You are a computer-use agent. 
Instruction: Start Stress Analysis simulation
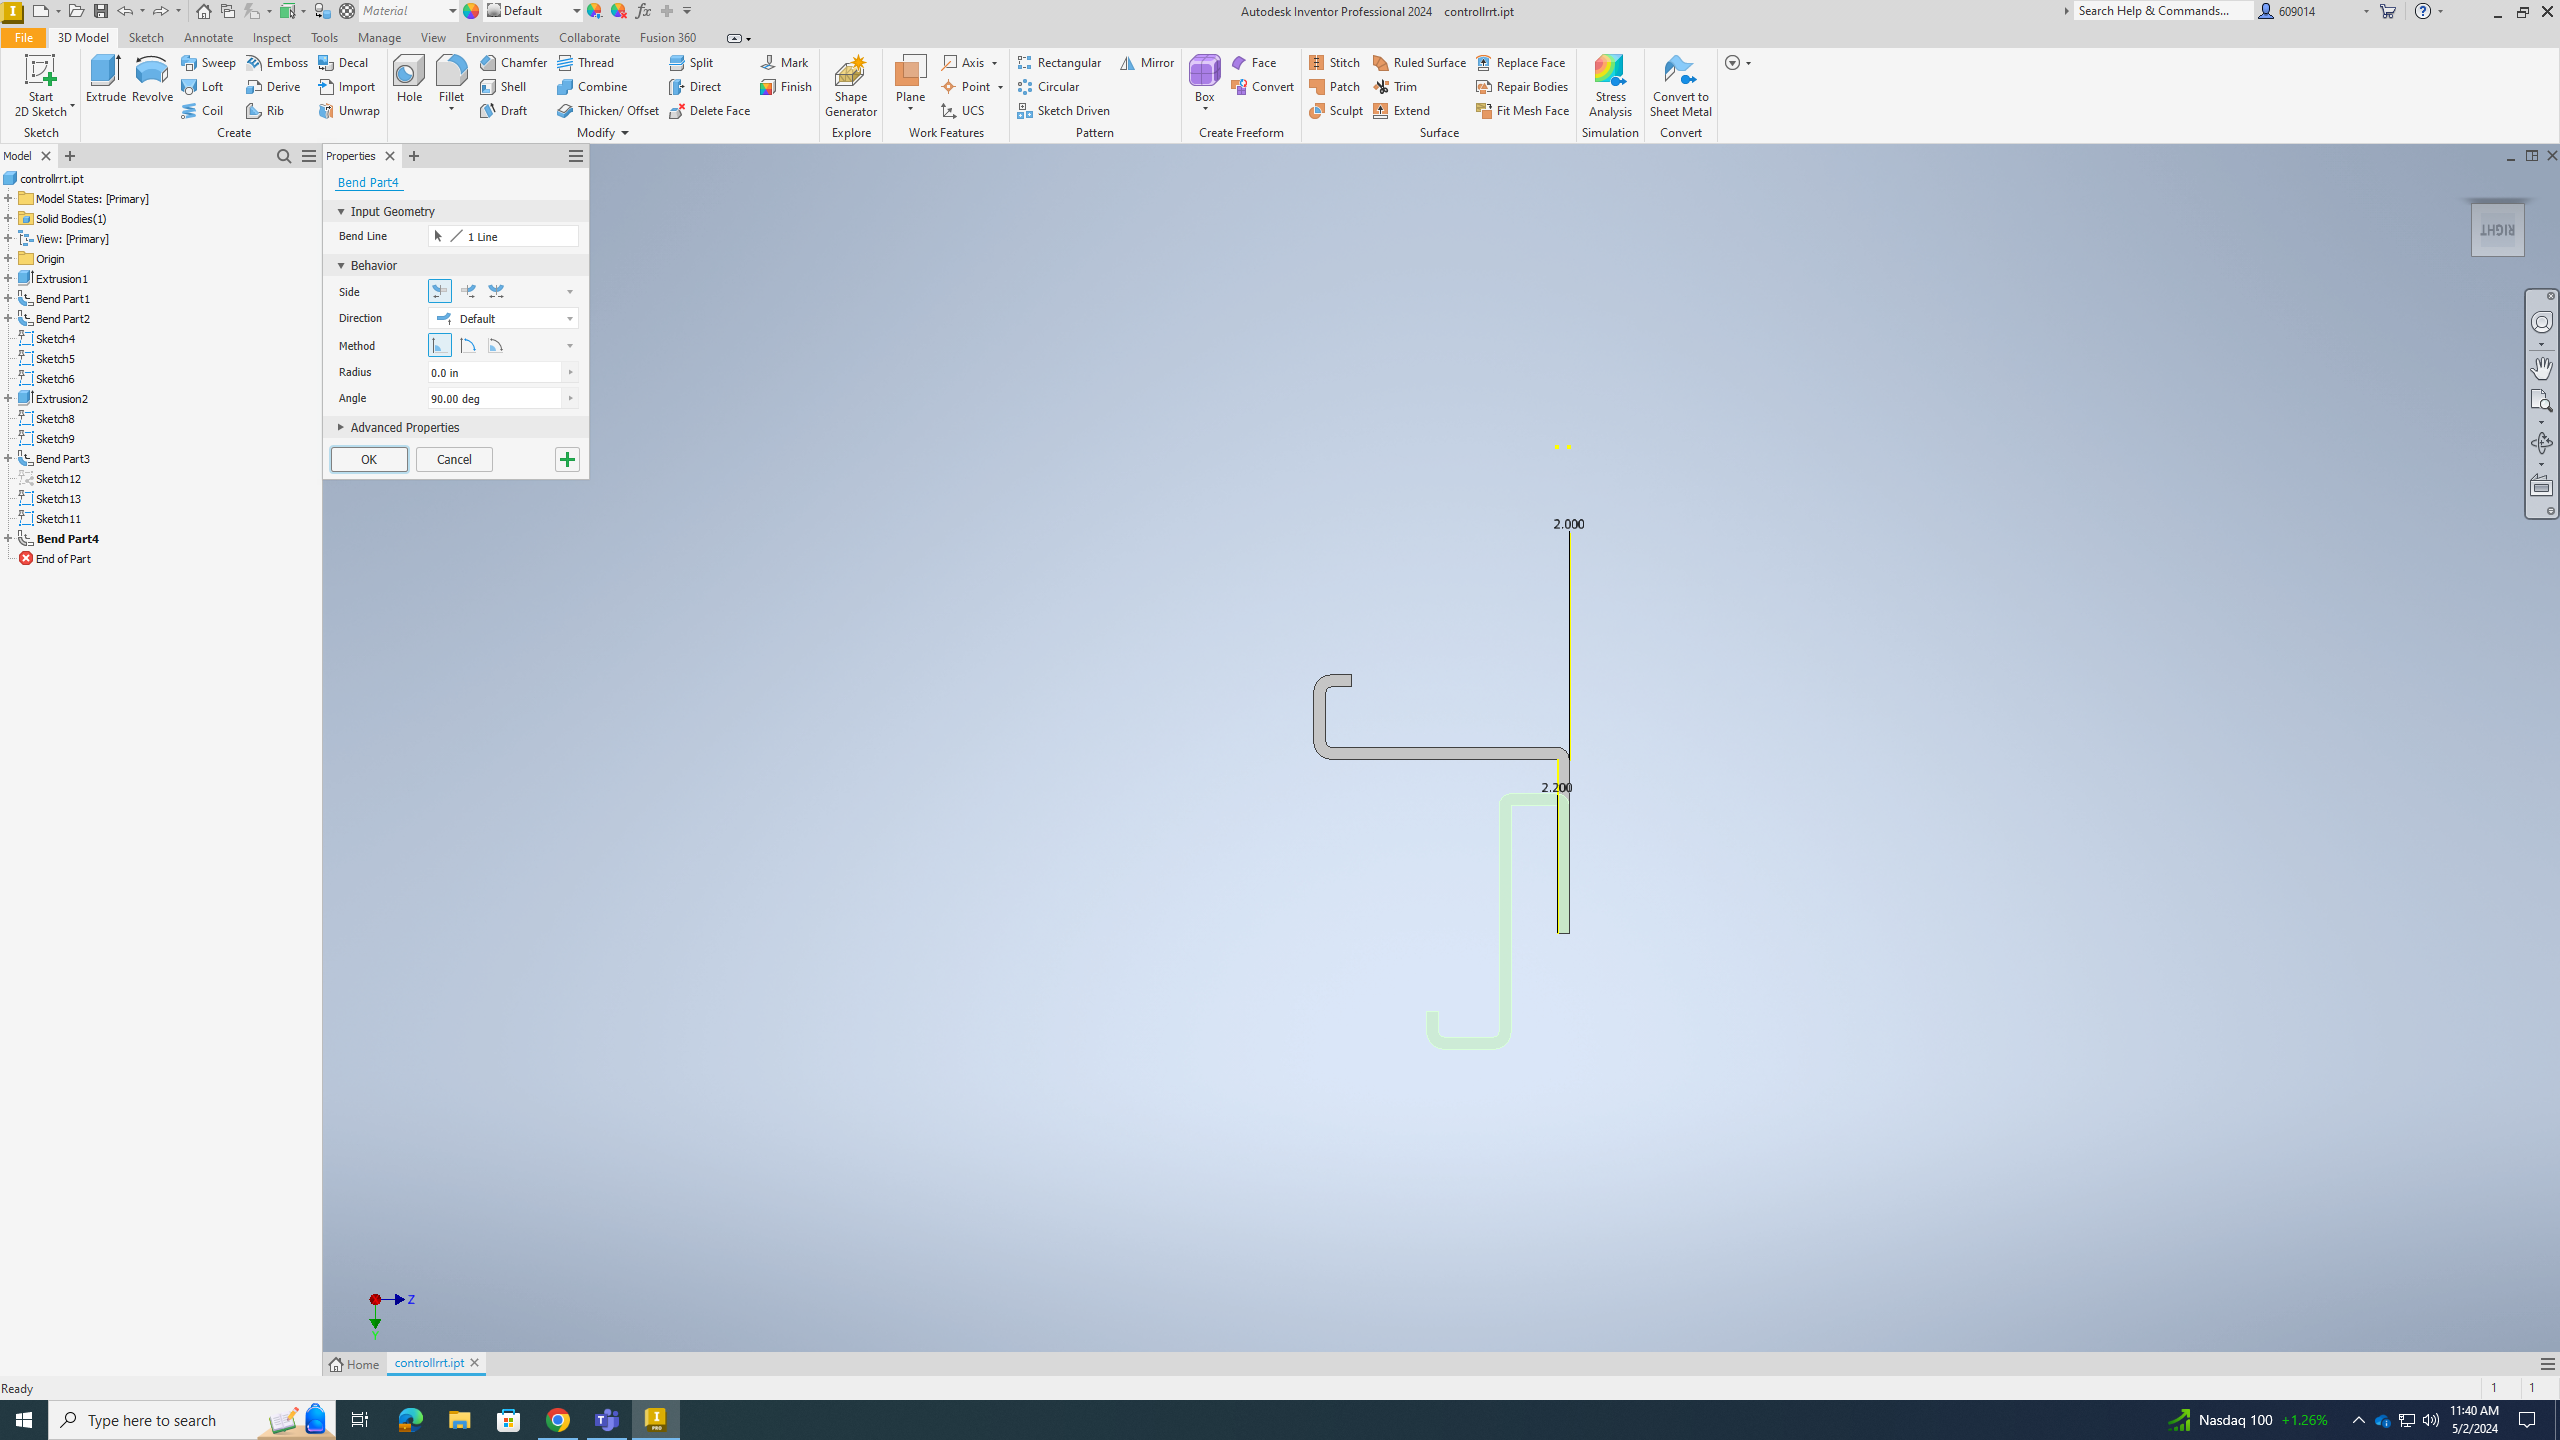pos(1610,86)
